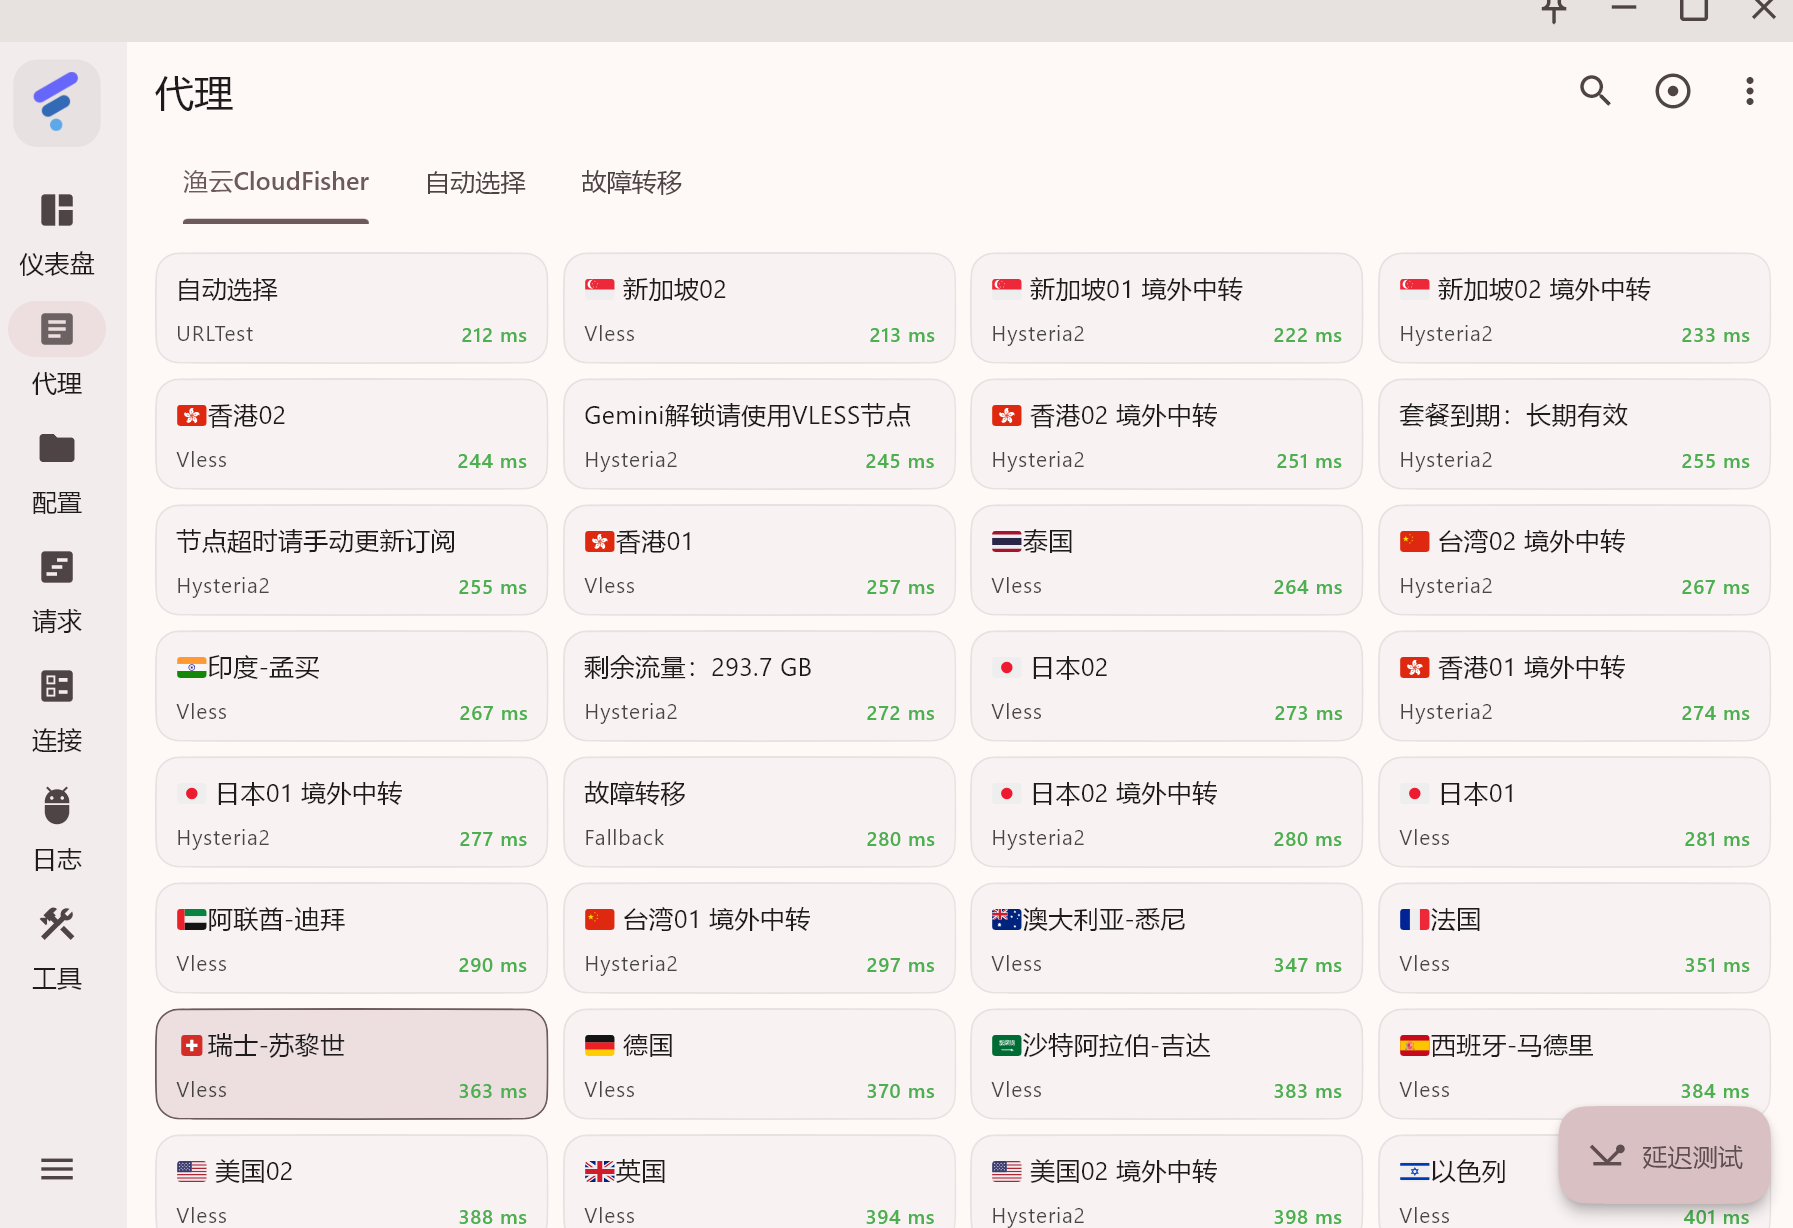Open the Requests (请求) sidebar icon
The width and height of the screenshot is (1793, 1228).
57,567
